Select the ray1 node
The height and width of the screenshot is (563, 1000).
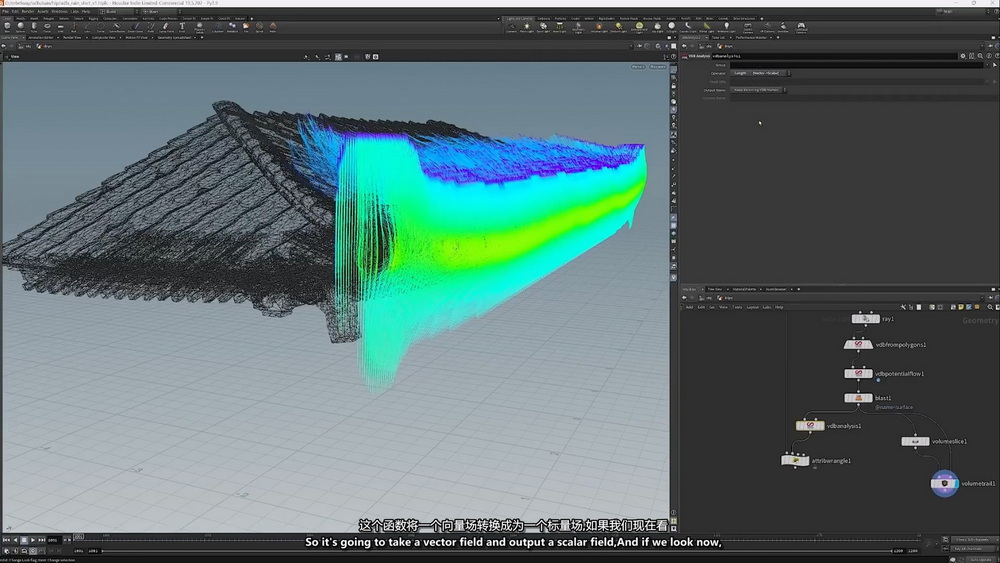pyautogui.click(x=865, y=319)
